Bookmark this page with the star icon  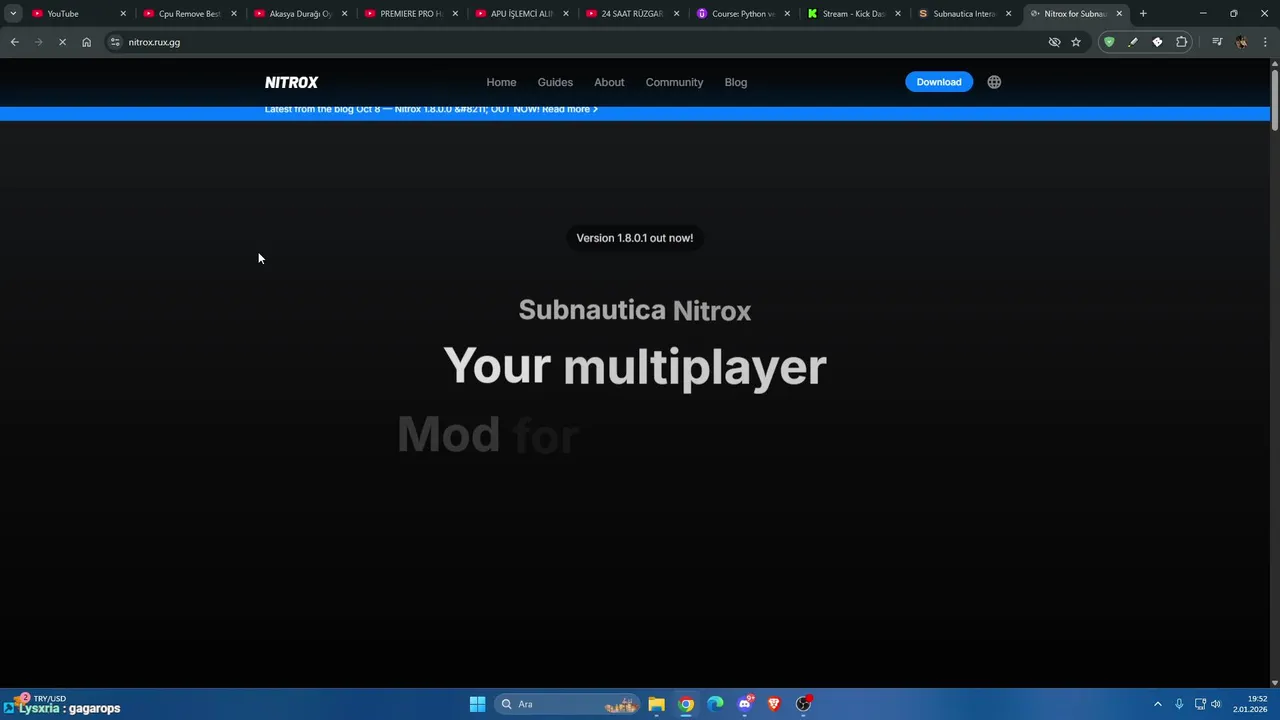point(1076,42)
